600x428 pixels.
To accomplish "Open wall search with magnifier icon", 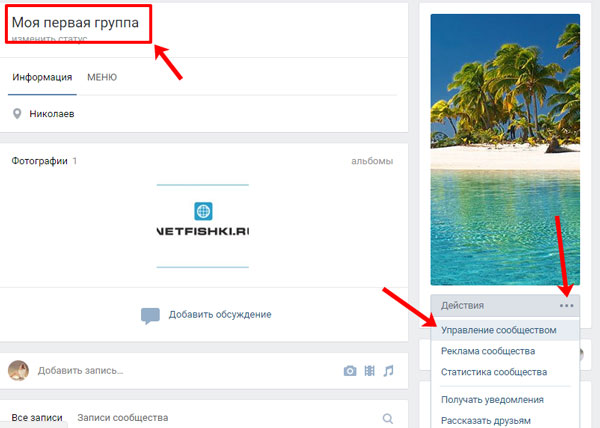I will tap(388, 418).
